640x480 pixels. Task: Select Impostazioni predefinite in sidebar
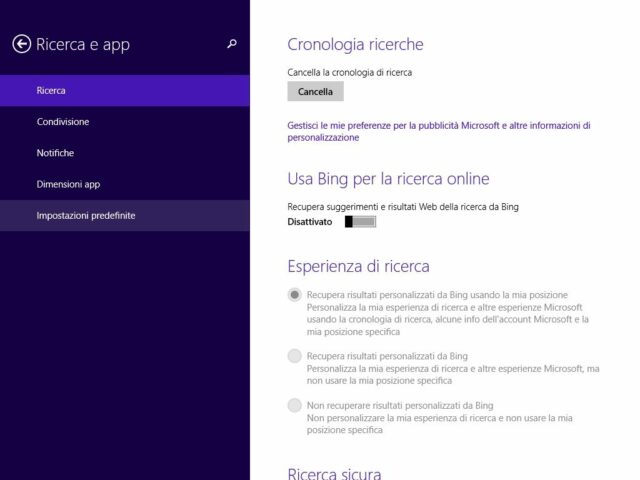pos(86,215)
